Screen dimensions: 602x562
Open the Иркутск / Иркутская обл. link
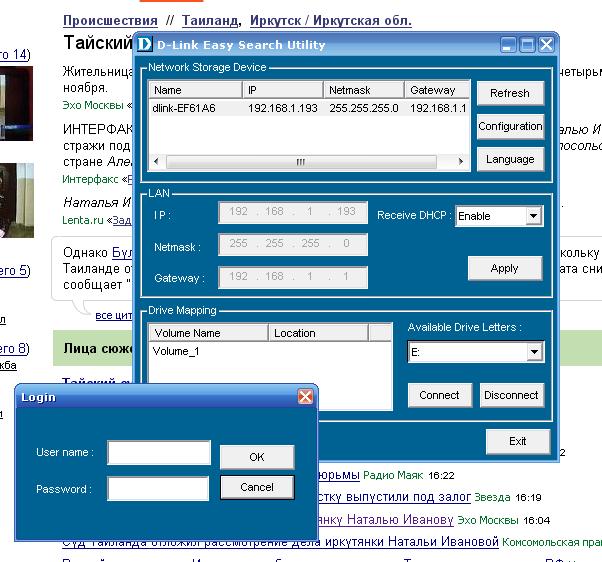[x=331, y=20]
